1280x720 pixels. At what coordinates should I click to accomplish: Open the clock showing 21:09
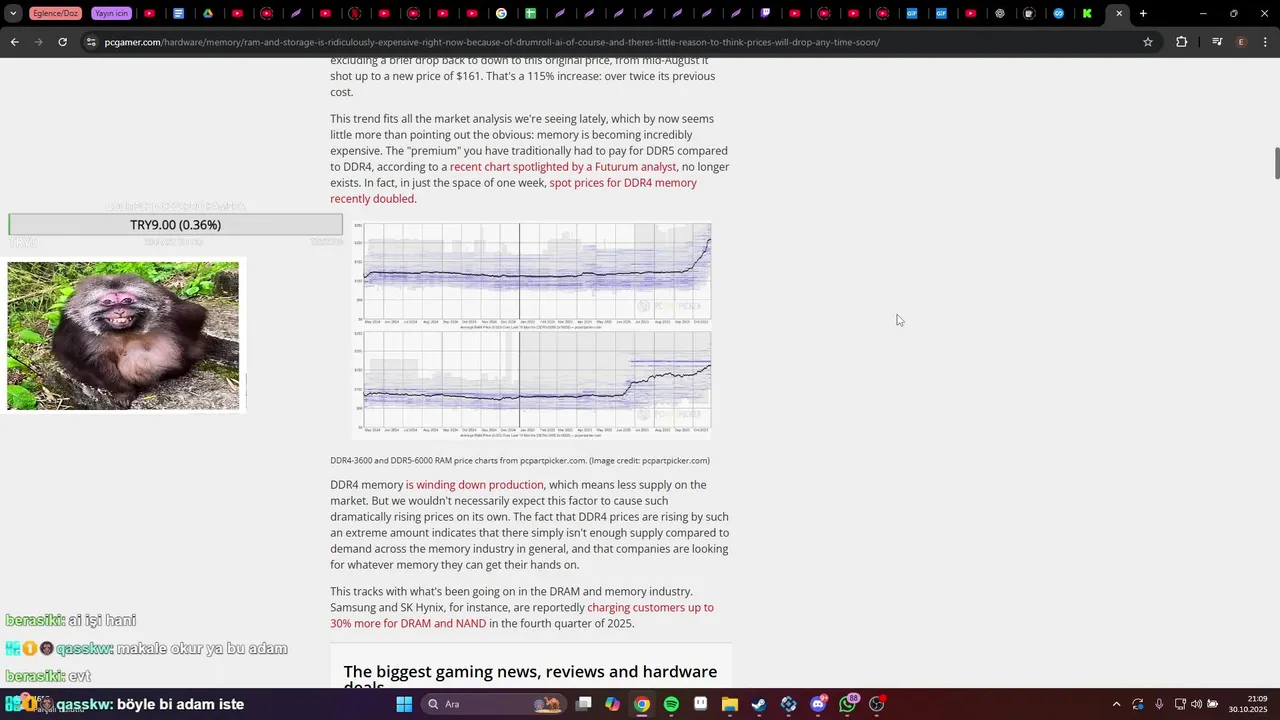tap(1249, 704)
